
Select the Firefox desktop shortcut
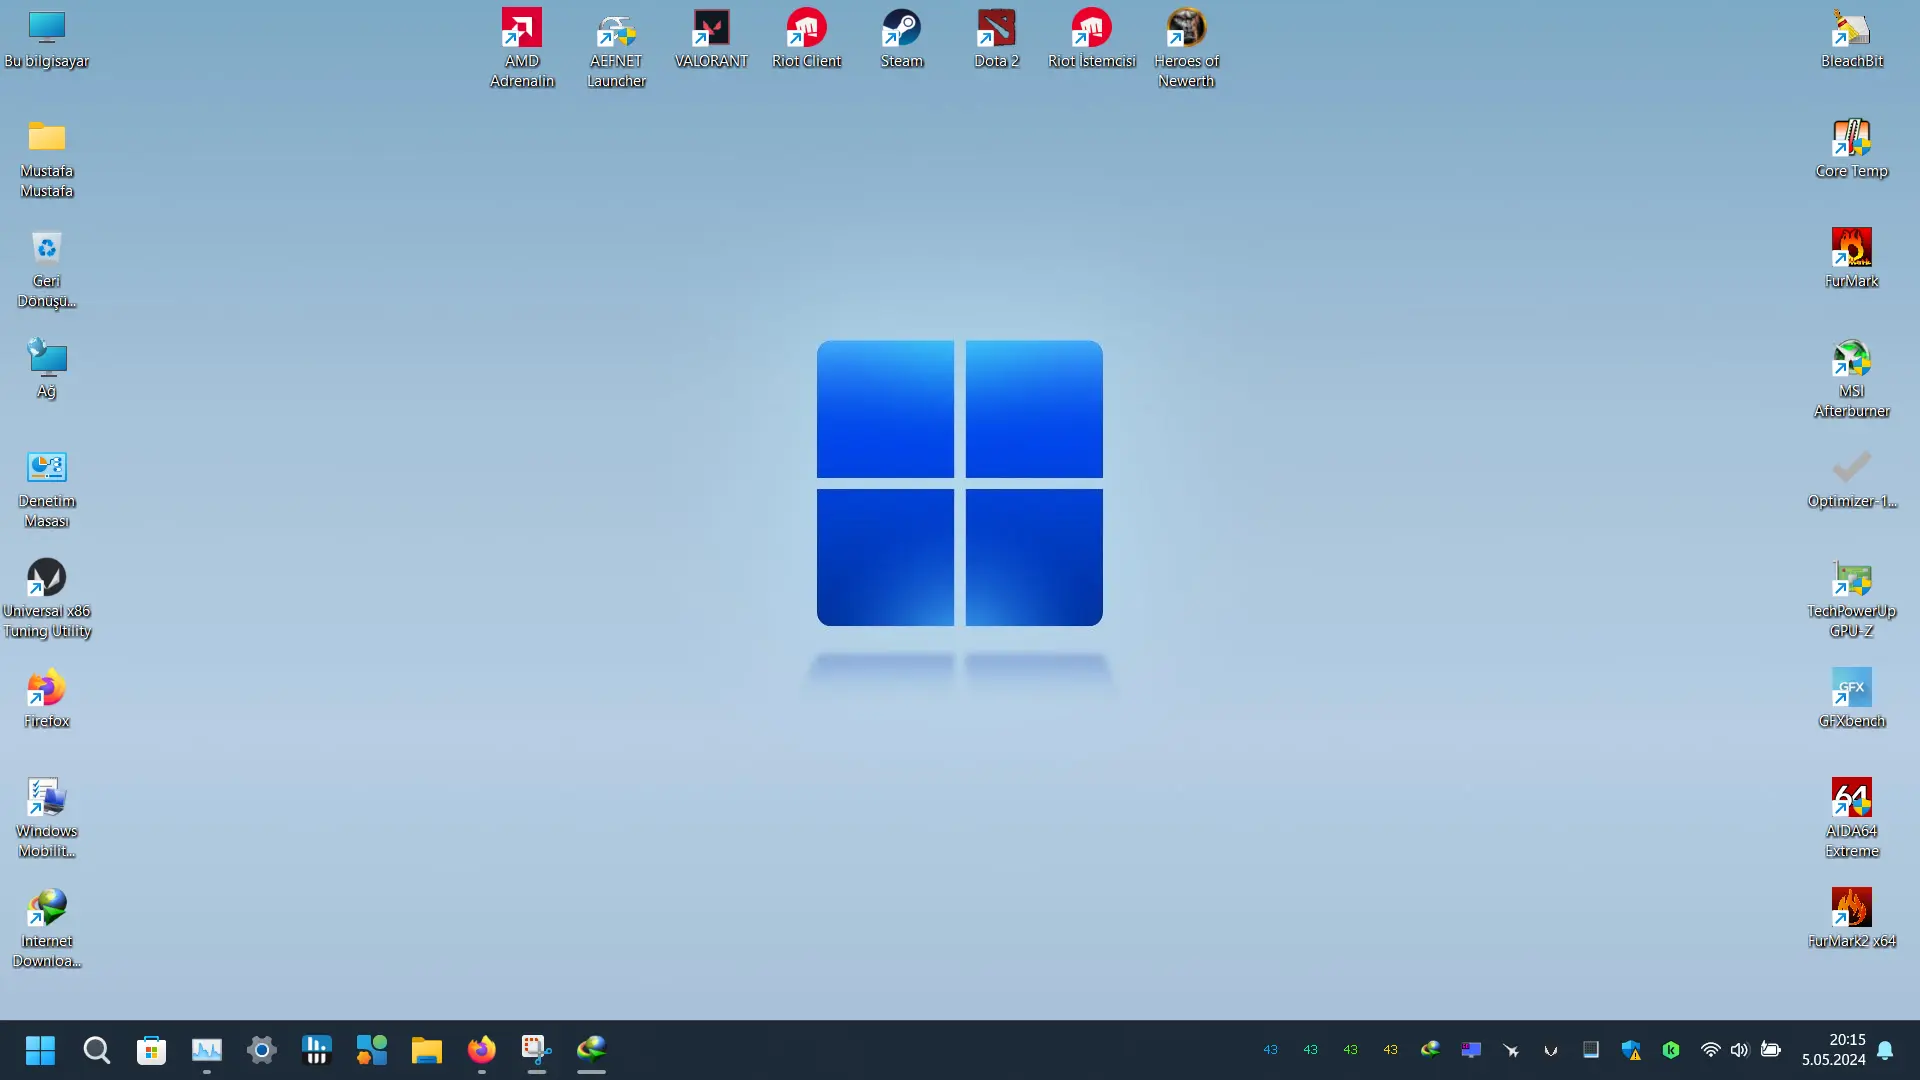coord(46,699)
